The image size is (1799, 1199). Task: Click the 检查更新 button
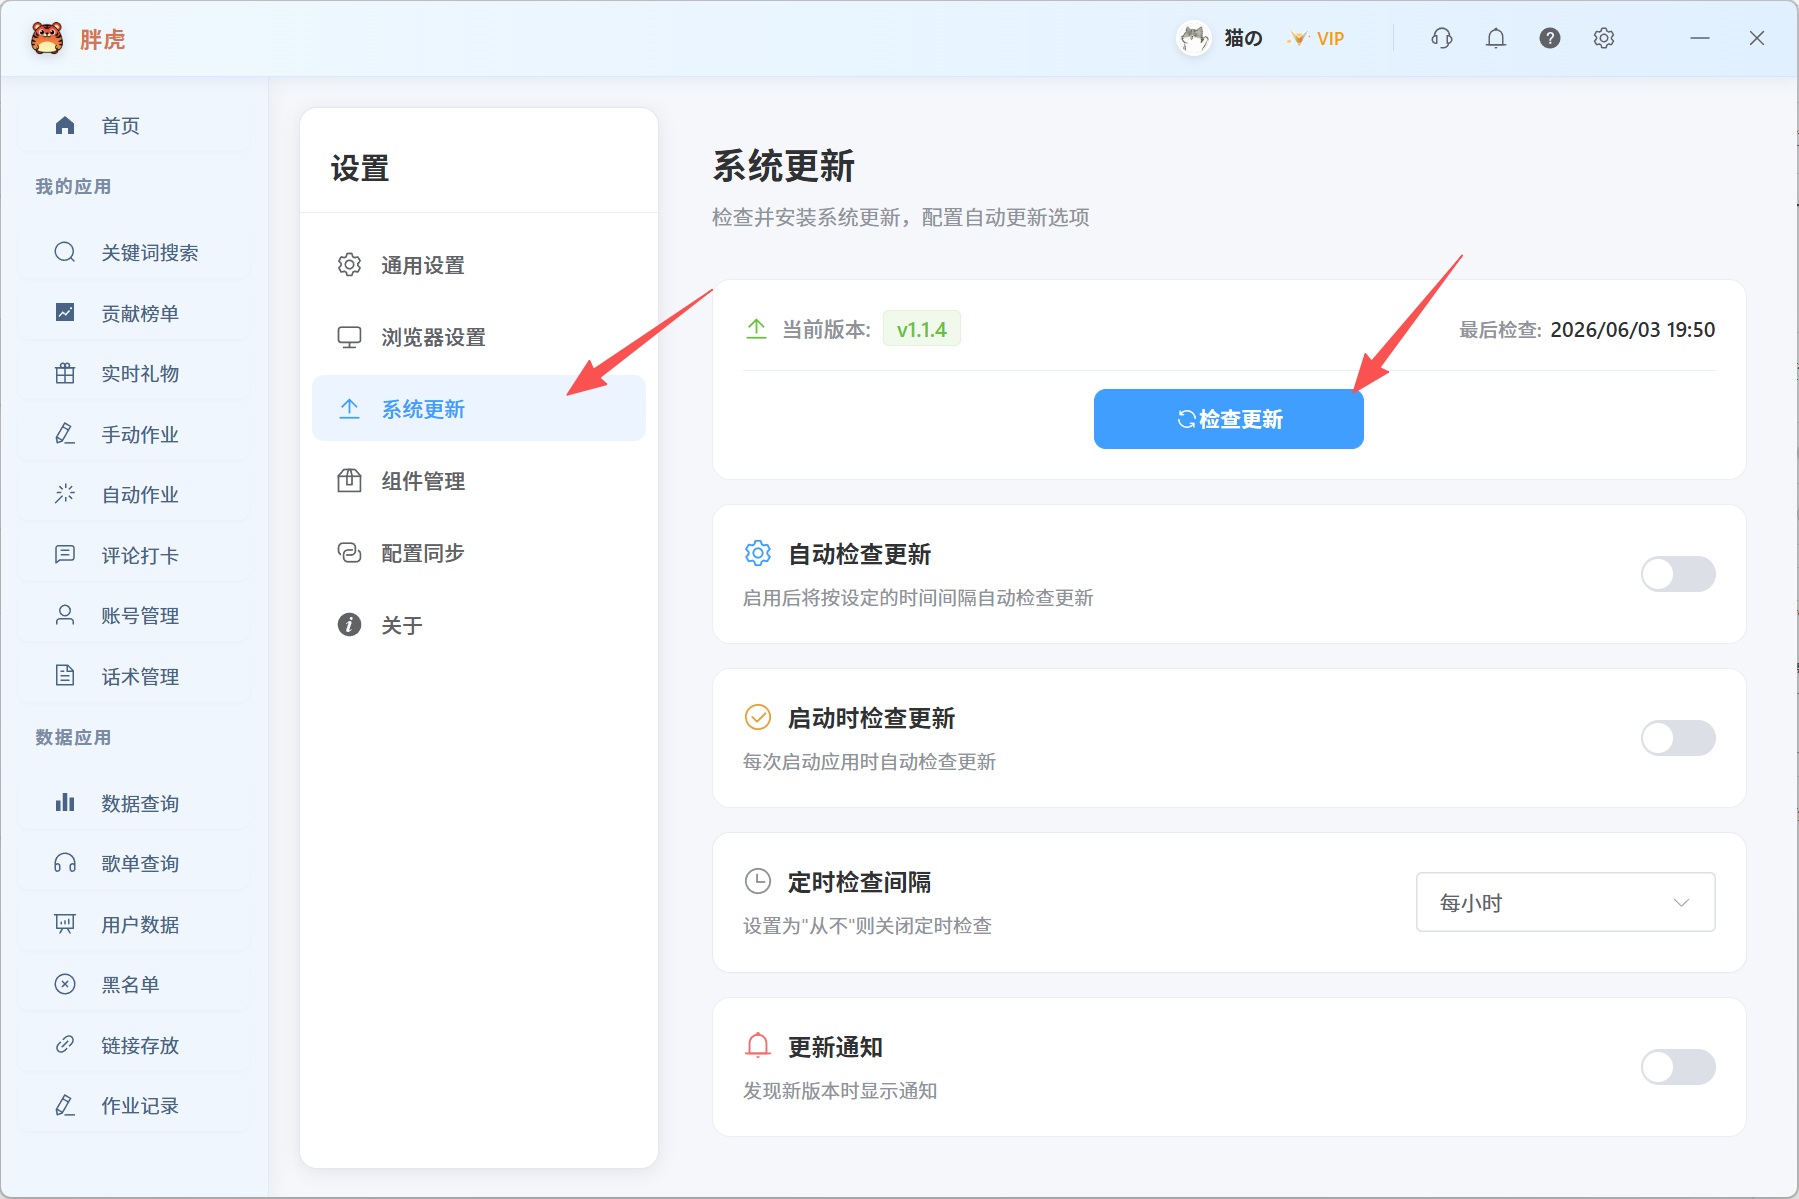[x=1228, y=419]
